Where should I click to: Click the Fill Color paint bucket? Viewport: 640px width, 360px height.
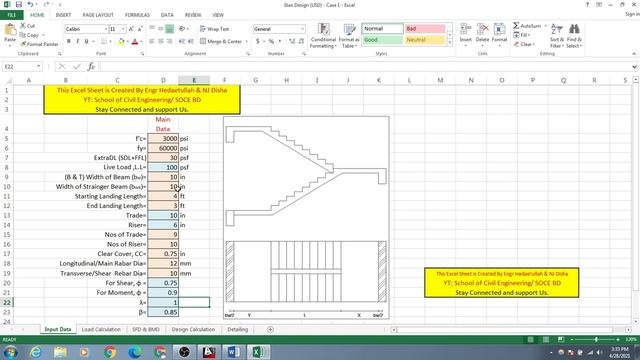coord(121,41)
